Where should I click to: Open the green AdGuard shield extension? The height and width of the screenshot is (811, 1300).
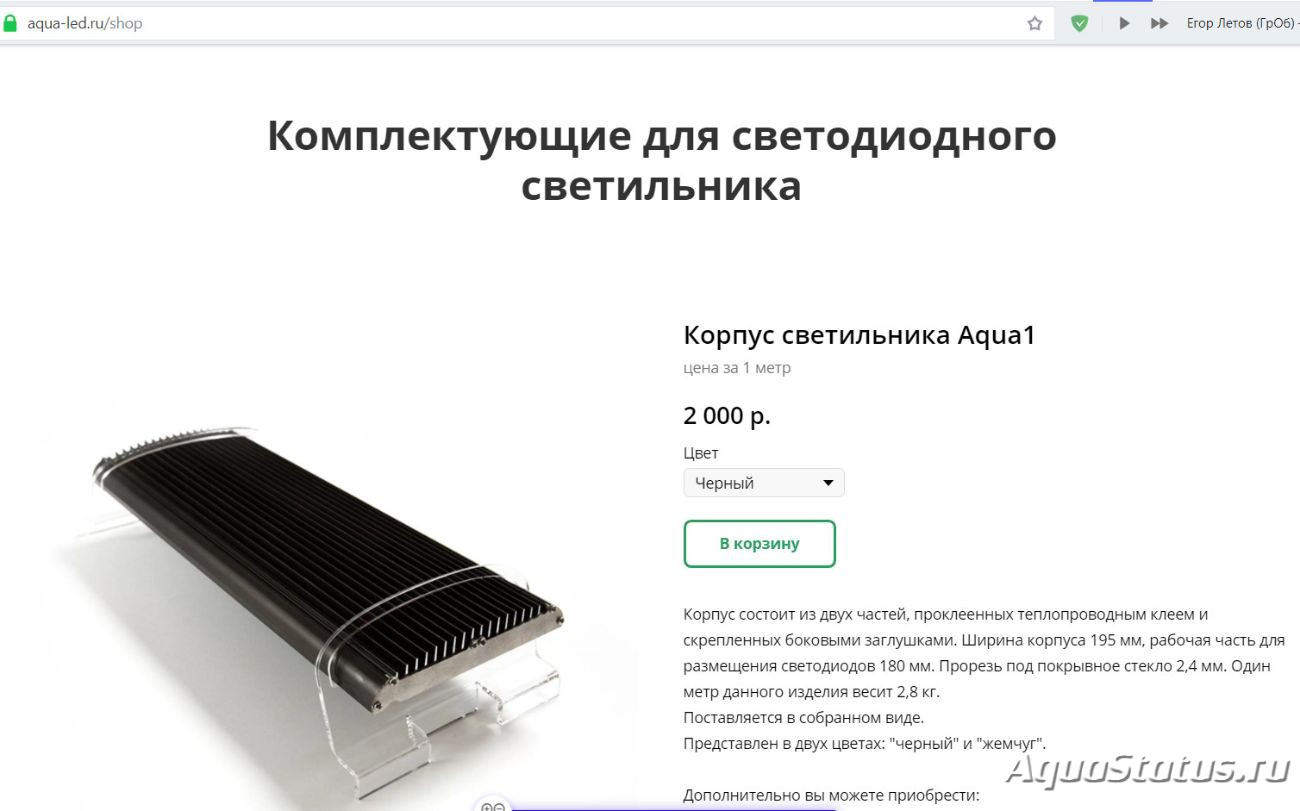1080,23
